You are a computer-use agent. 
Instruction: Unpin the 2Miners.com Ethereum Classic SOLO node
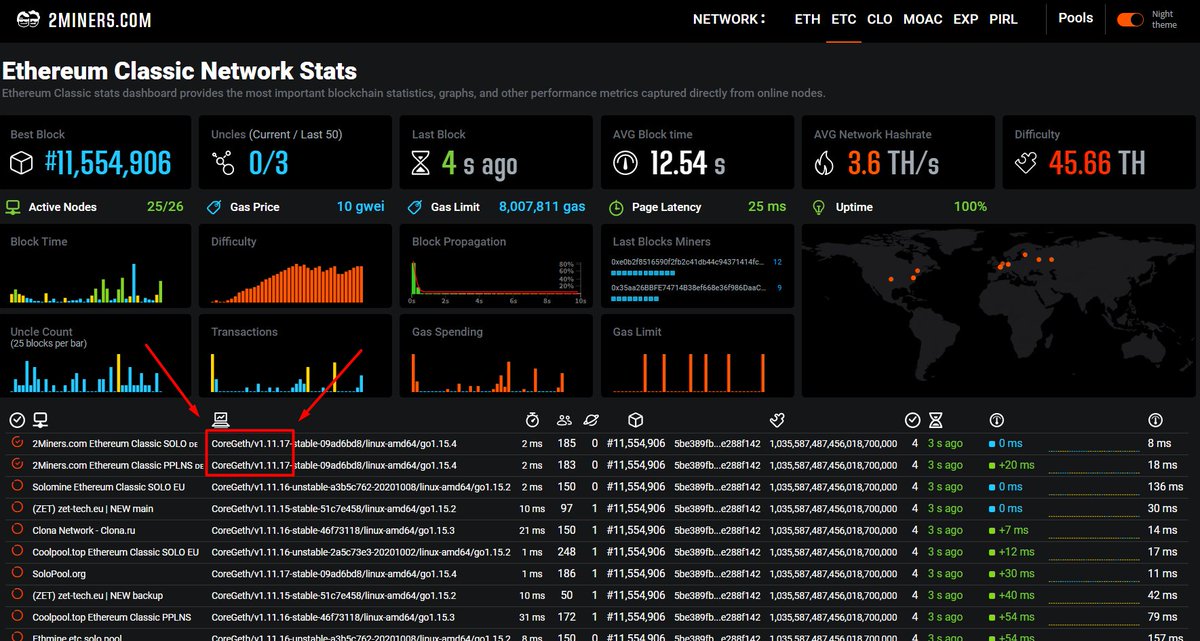17,442
